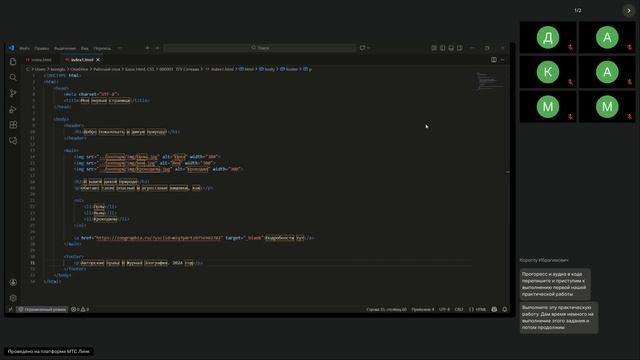This screenshot has width=640, height=360.
Task: Select footer in breadcrumbs
Action: [x=289, y=69]
